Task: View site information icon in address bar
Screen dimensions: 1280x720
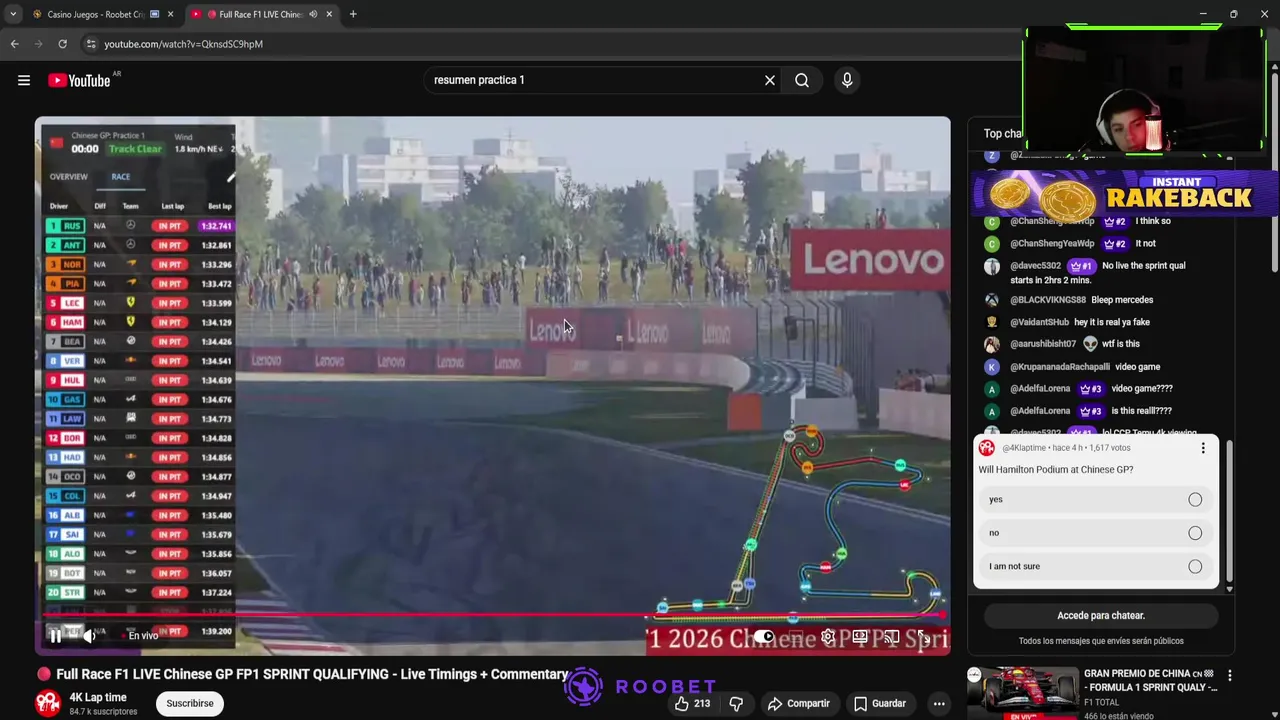Action: (91, 44)
